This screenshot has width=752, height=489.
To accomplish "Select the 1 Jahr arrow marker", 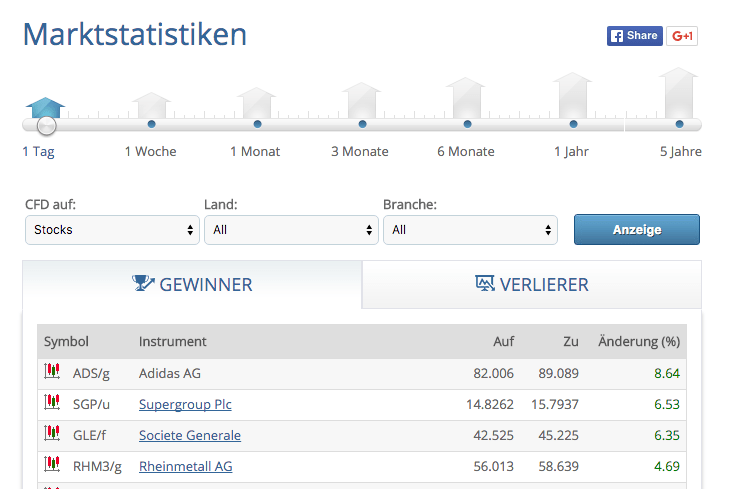I will tap(573, 95).
